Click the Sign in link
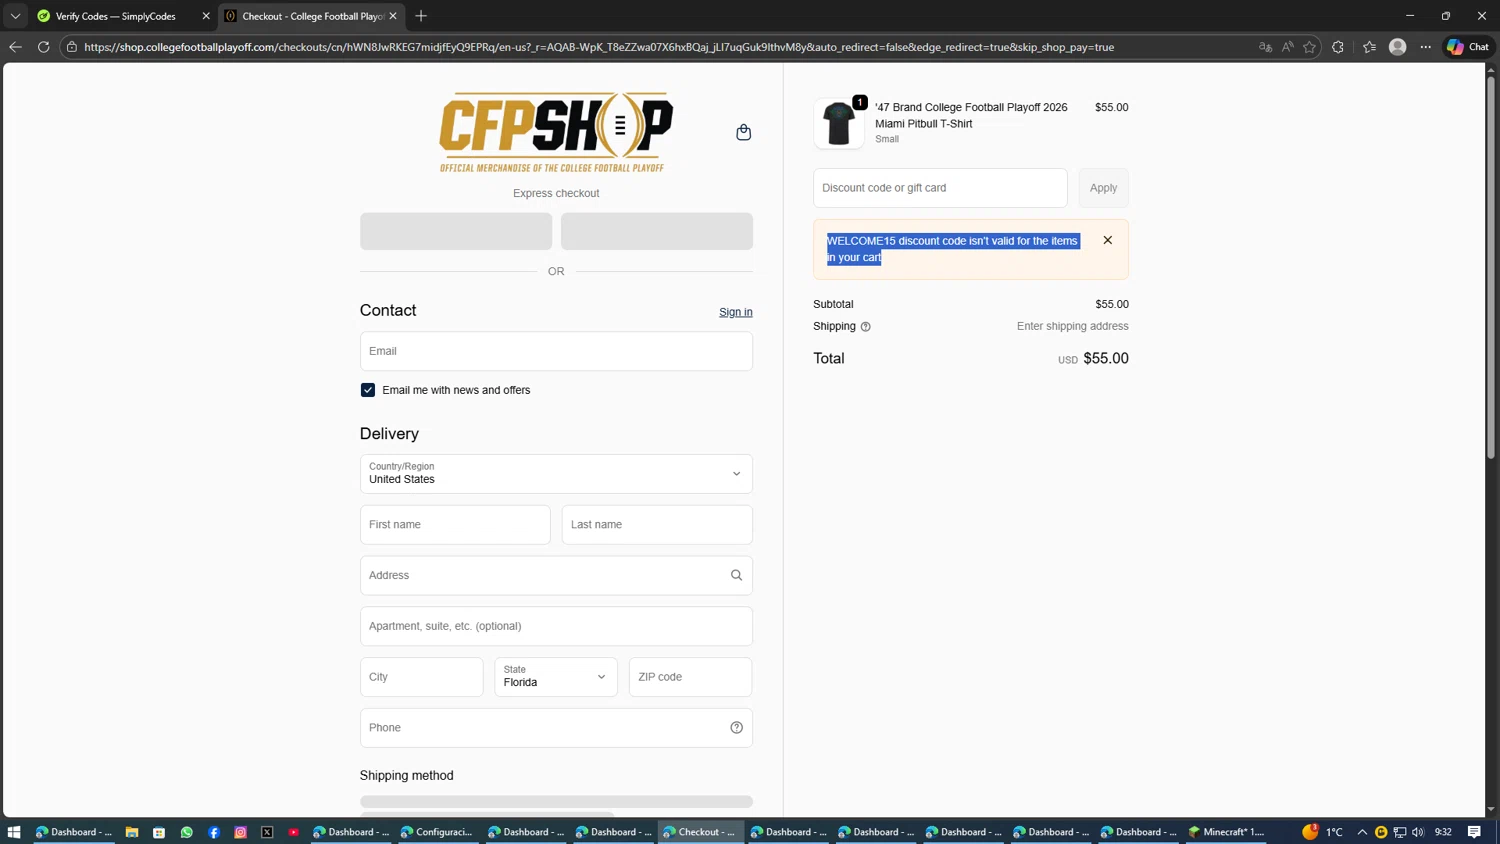Screen dimensions: 1500x844 [x=736, y=312]
